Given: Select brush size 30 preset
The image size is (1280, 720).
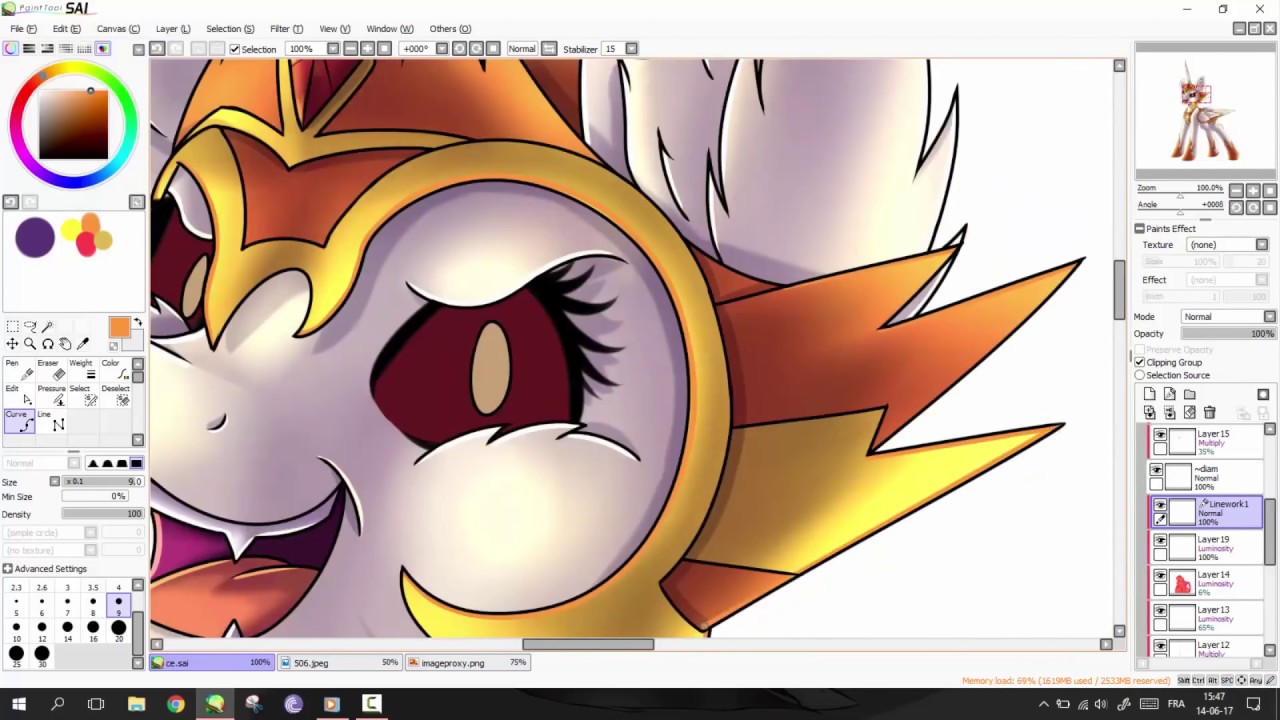Looking at the screenshot, I should click(42, 656).
